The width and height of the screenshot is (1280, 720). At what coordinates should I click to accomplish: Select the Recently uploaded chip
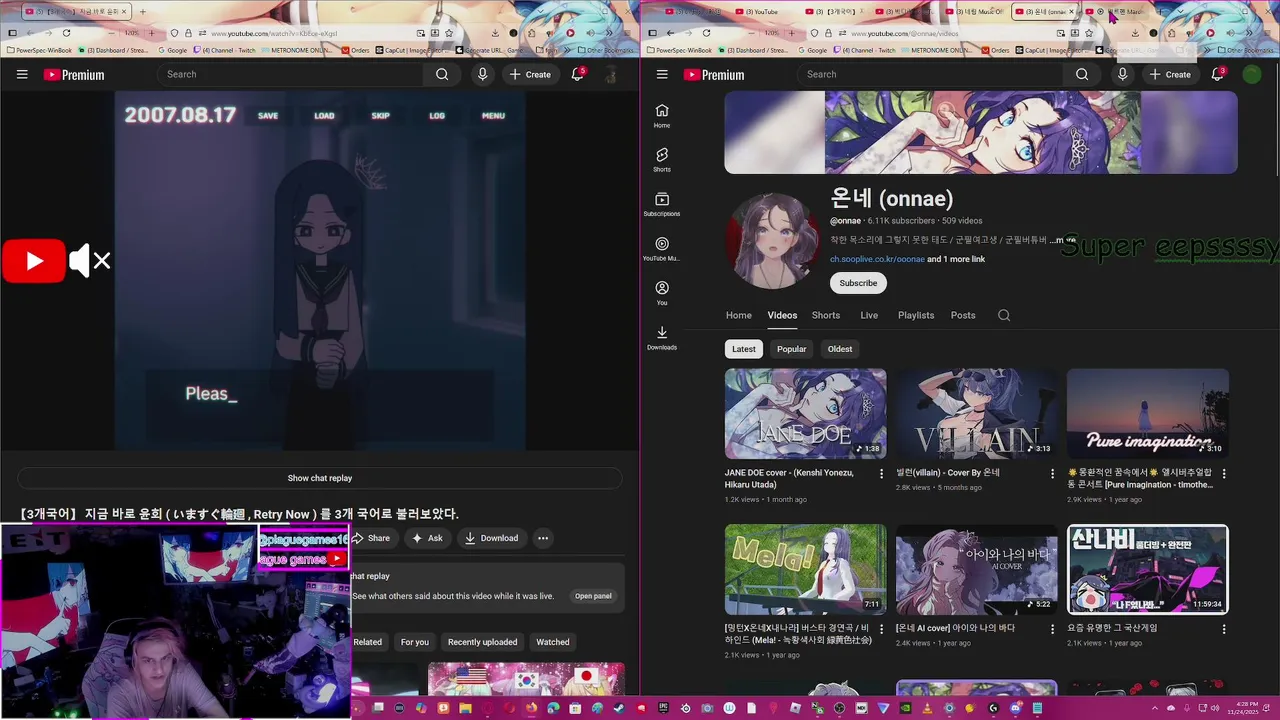pyautogui.click(x=483, y=642)
